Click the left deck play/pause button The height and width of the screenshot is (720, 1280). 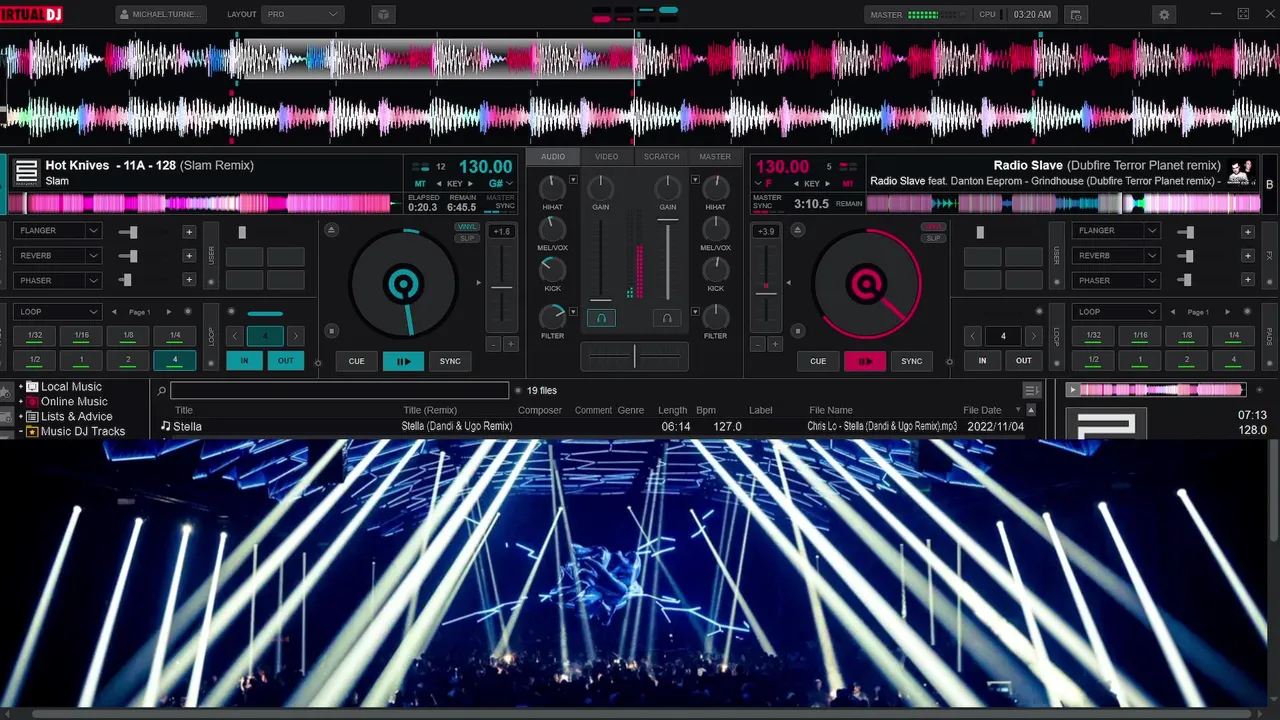tap(403, 361)
